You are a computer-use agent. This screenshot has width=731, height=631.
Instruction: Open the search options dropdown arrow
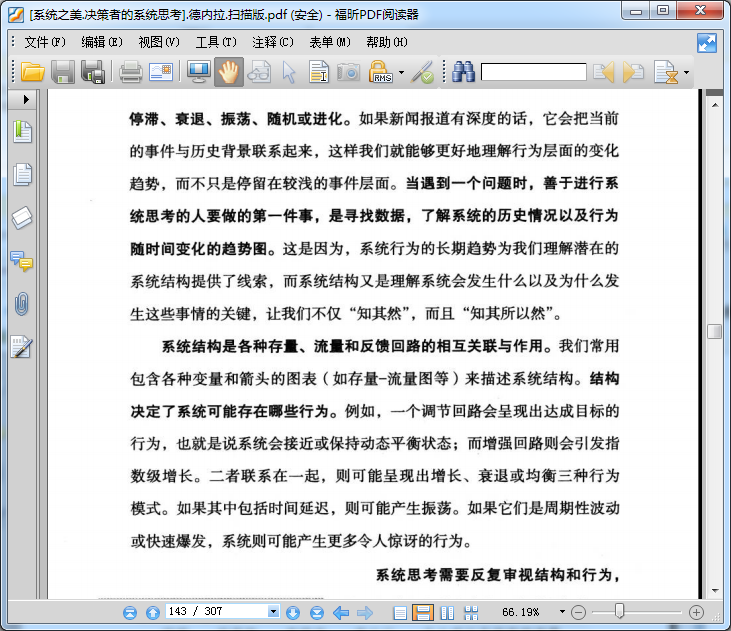pyautogui.click(x=686, y=73)
